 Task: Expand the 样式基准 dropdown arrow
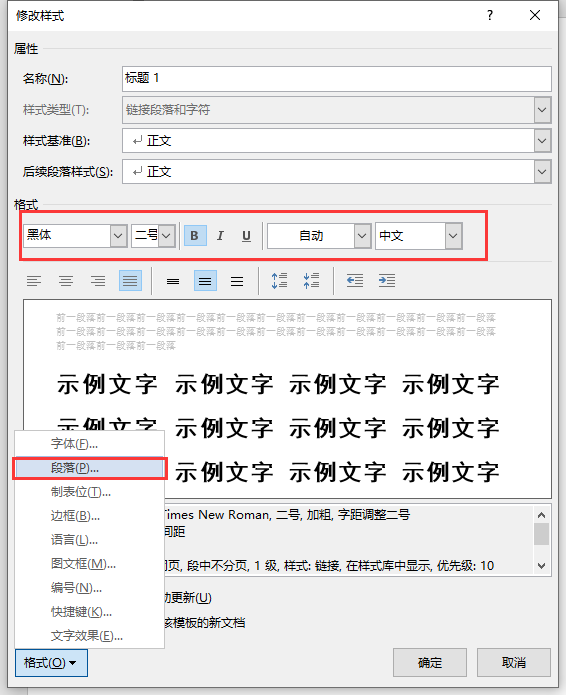[542, 141]
